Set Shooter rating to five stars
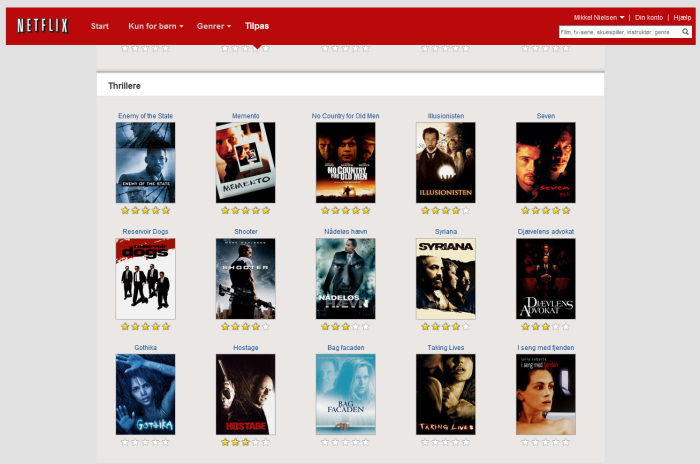The width and height of the screenshot is (700, 464). (x=266, y=326)
